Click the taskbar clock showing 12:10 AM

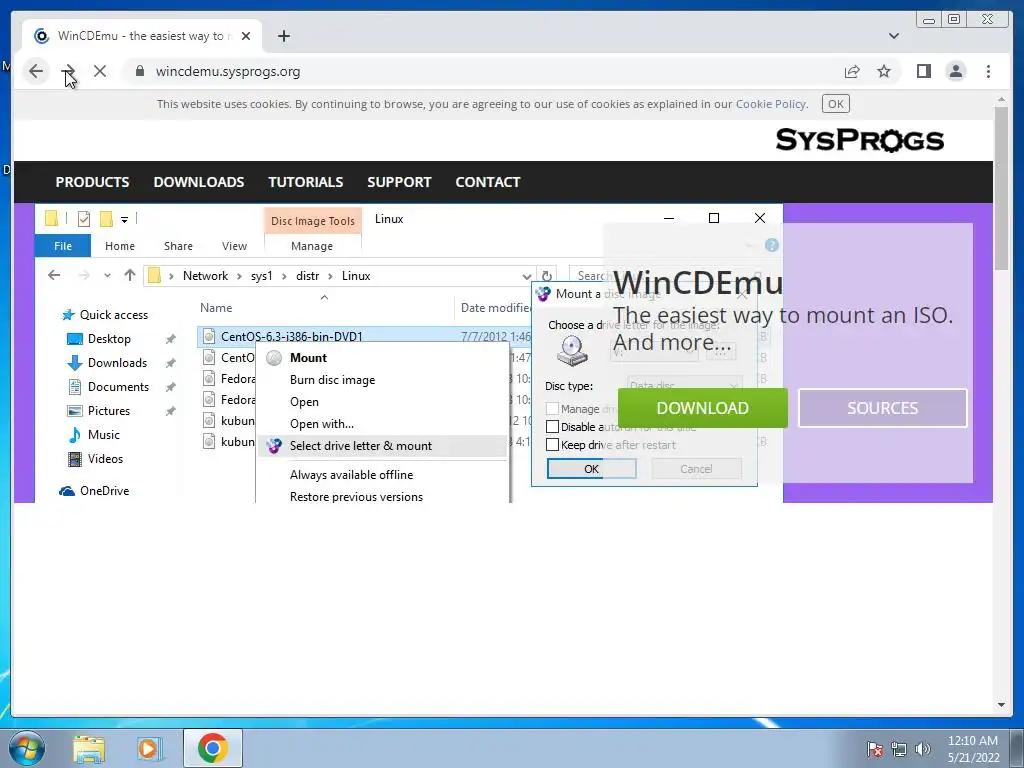click(x=973, y=748)
